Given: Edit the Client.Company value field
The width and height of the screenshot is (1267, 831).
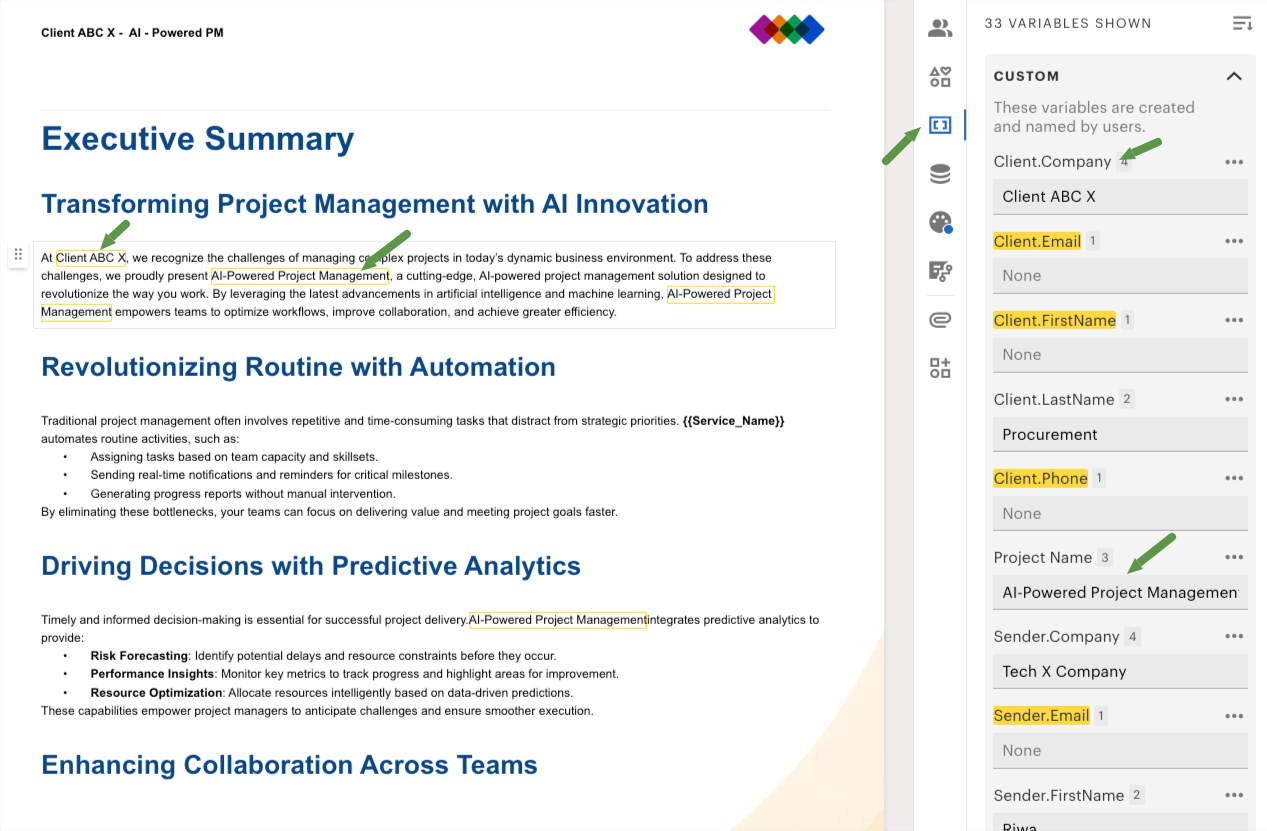Looking at the screenshot, I should (1120, 196).
